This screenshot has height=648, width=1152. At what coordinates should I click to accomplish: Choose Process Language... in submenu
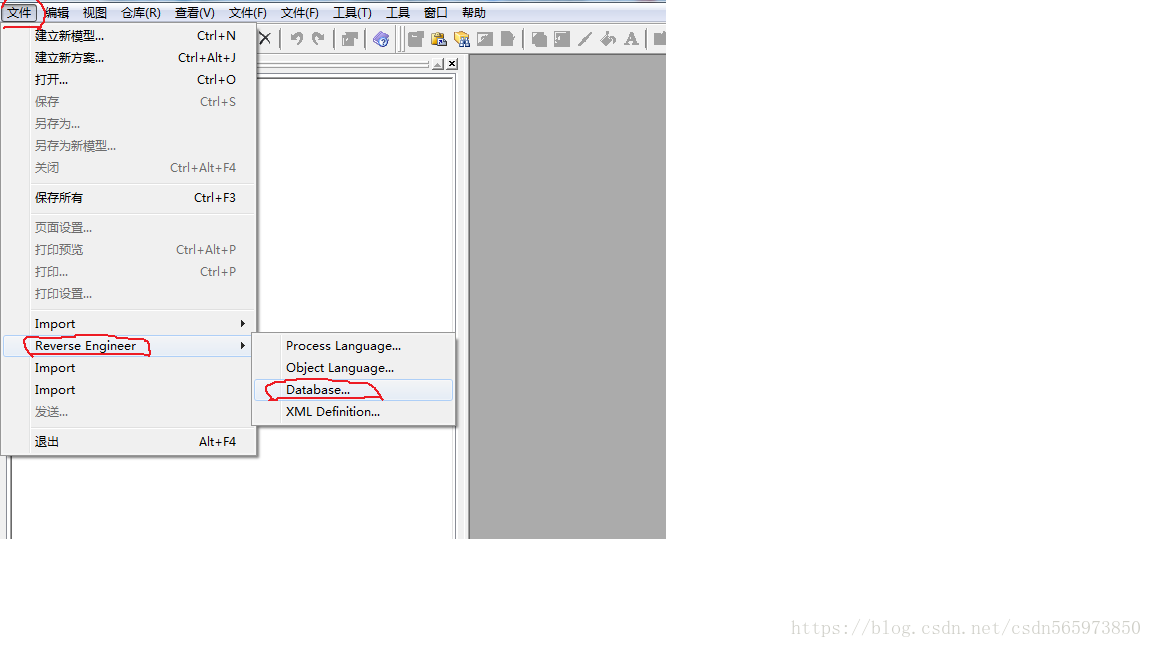(353, 345)
